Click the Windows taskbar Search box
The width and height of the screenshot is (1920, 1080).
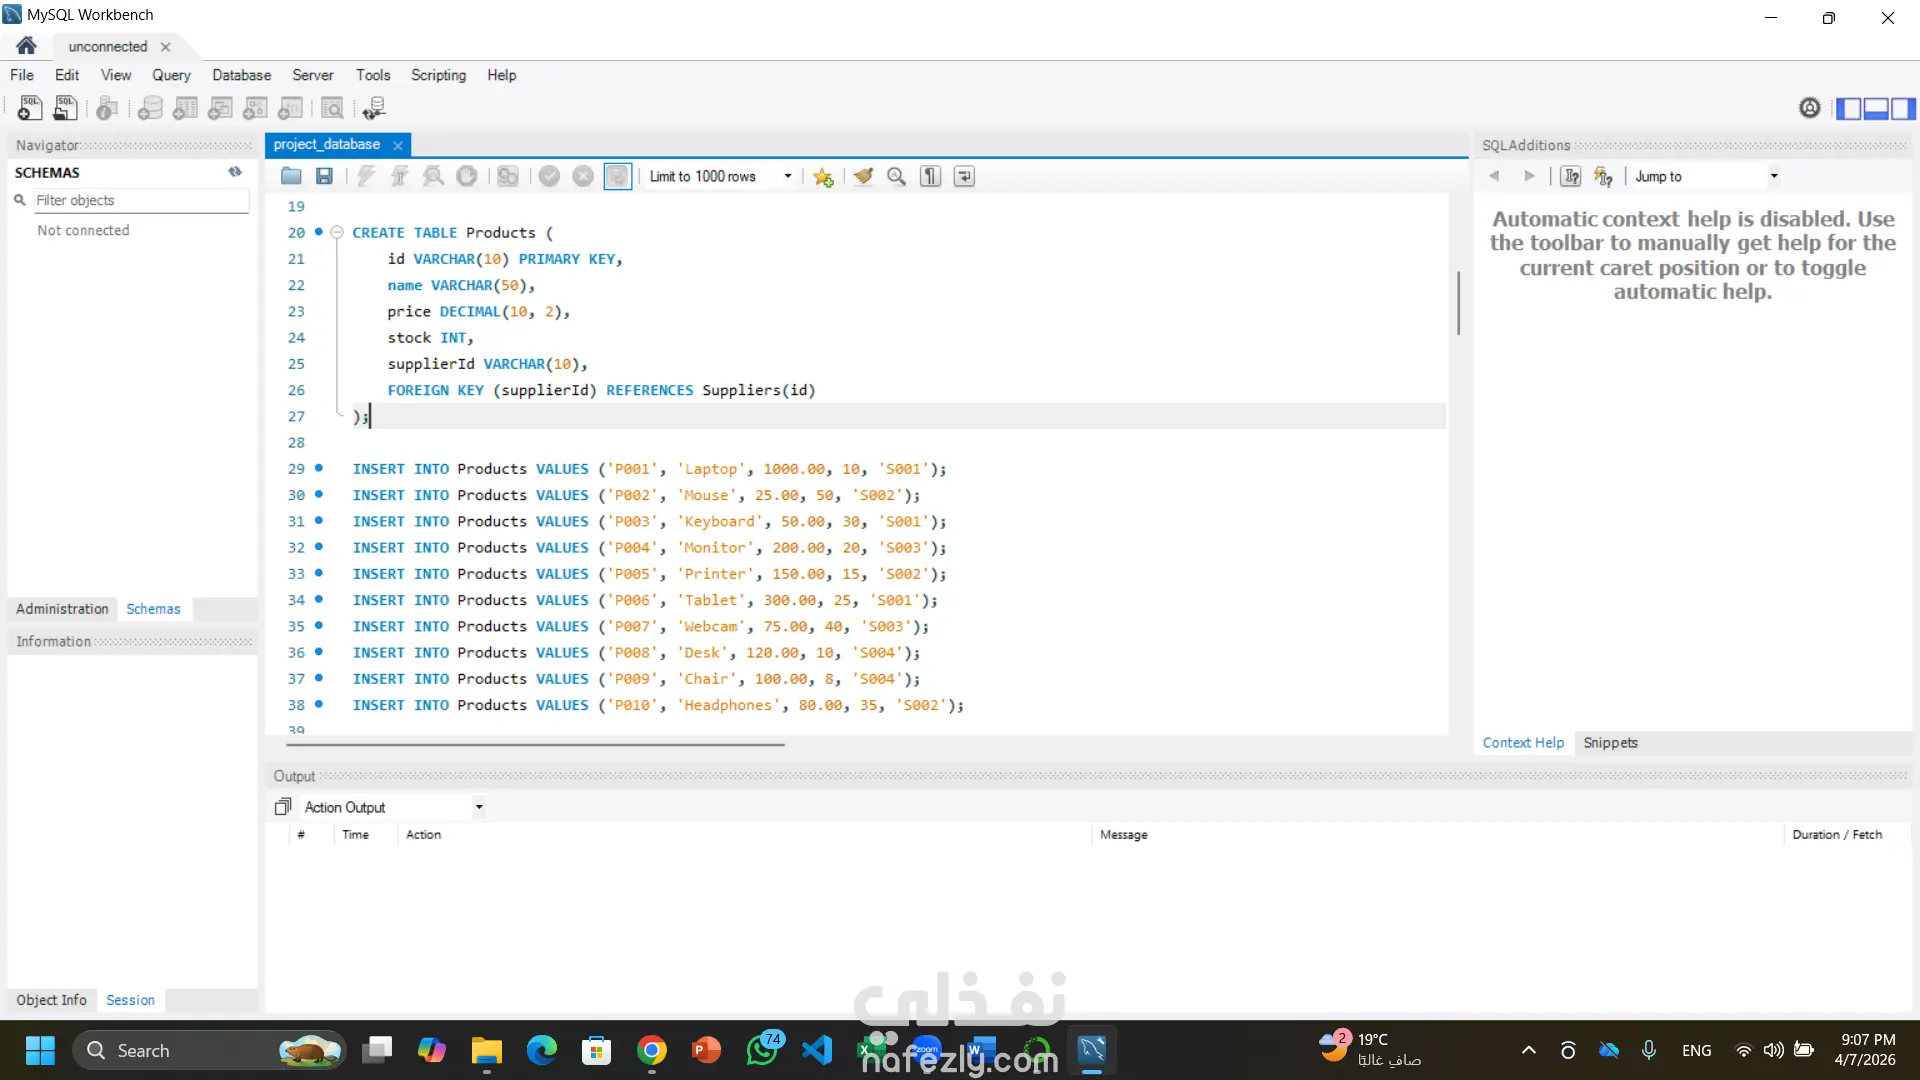209,1050
